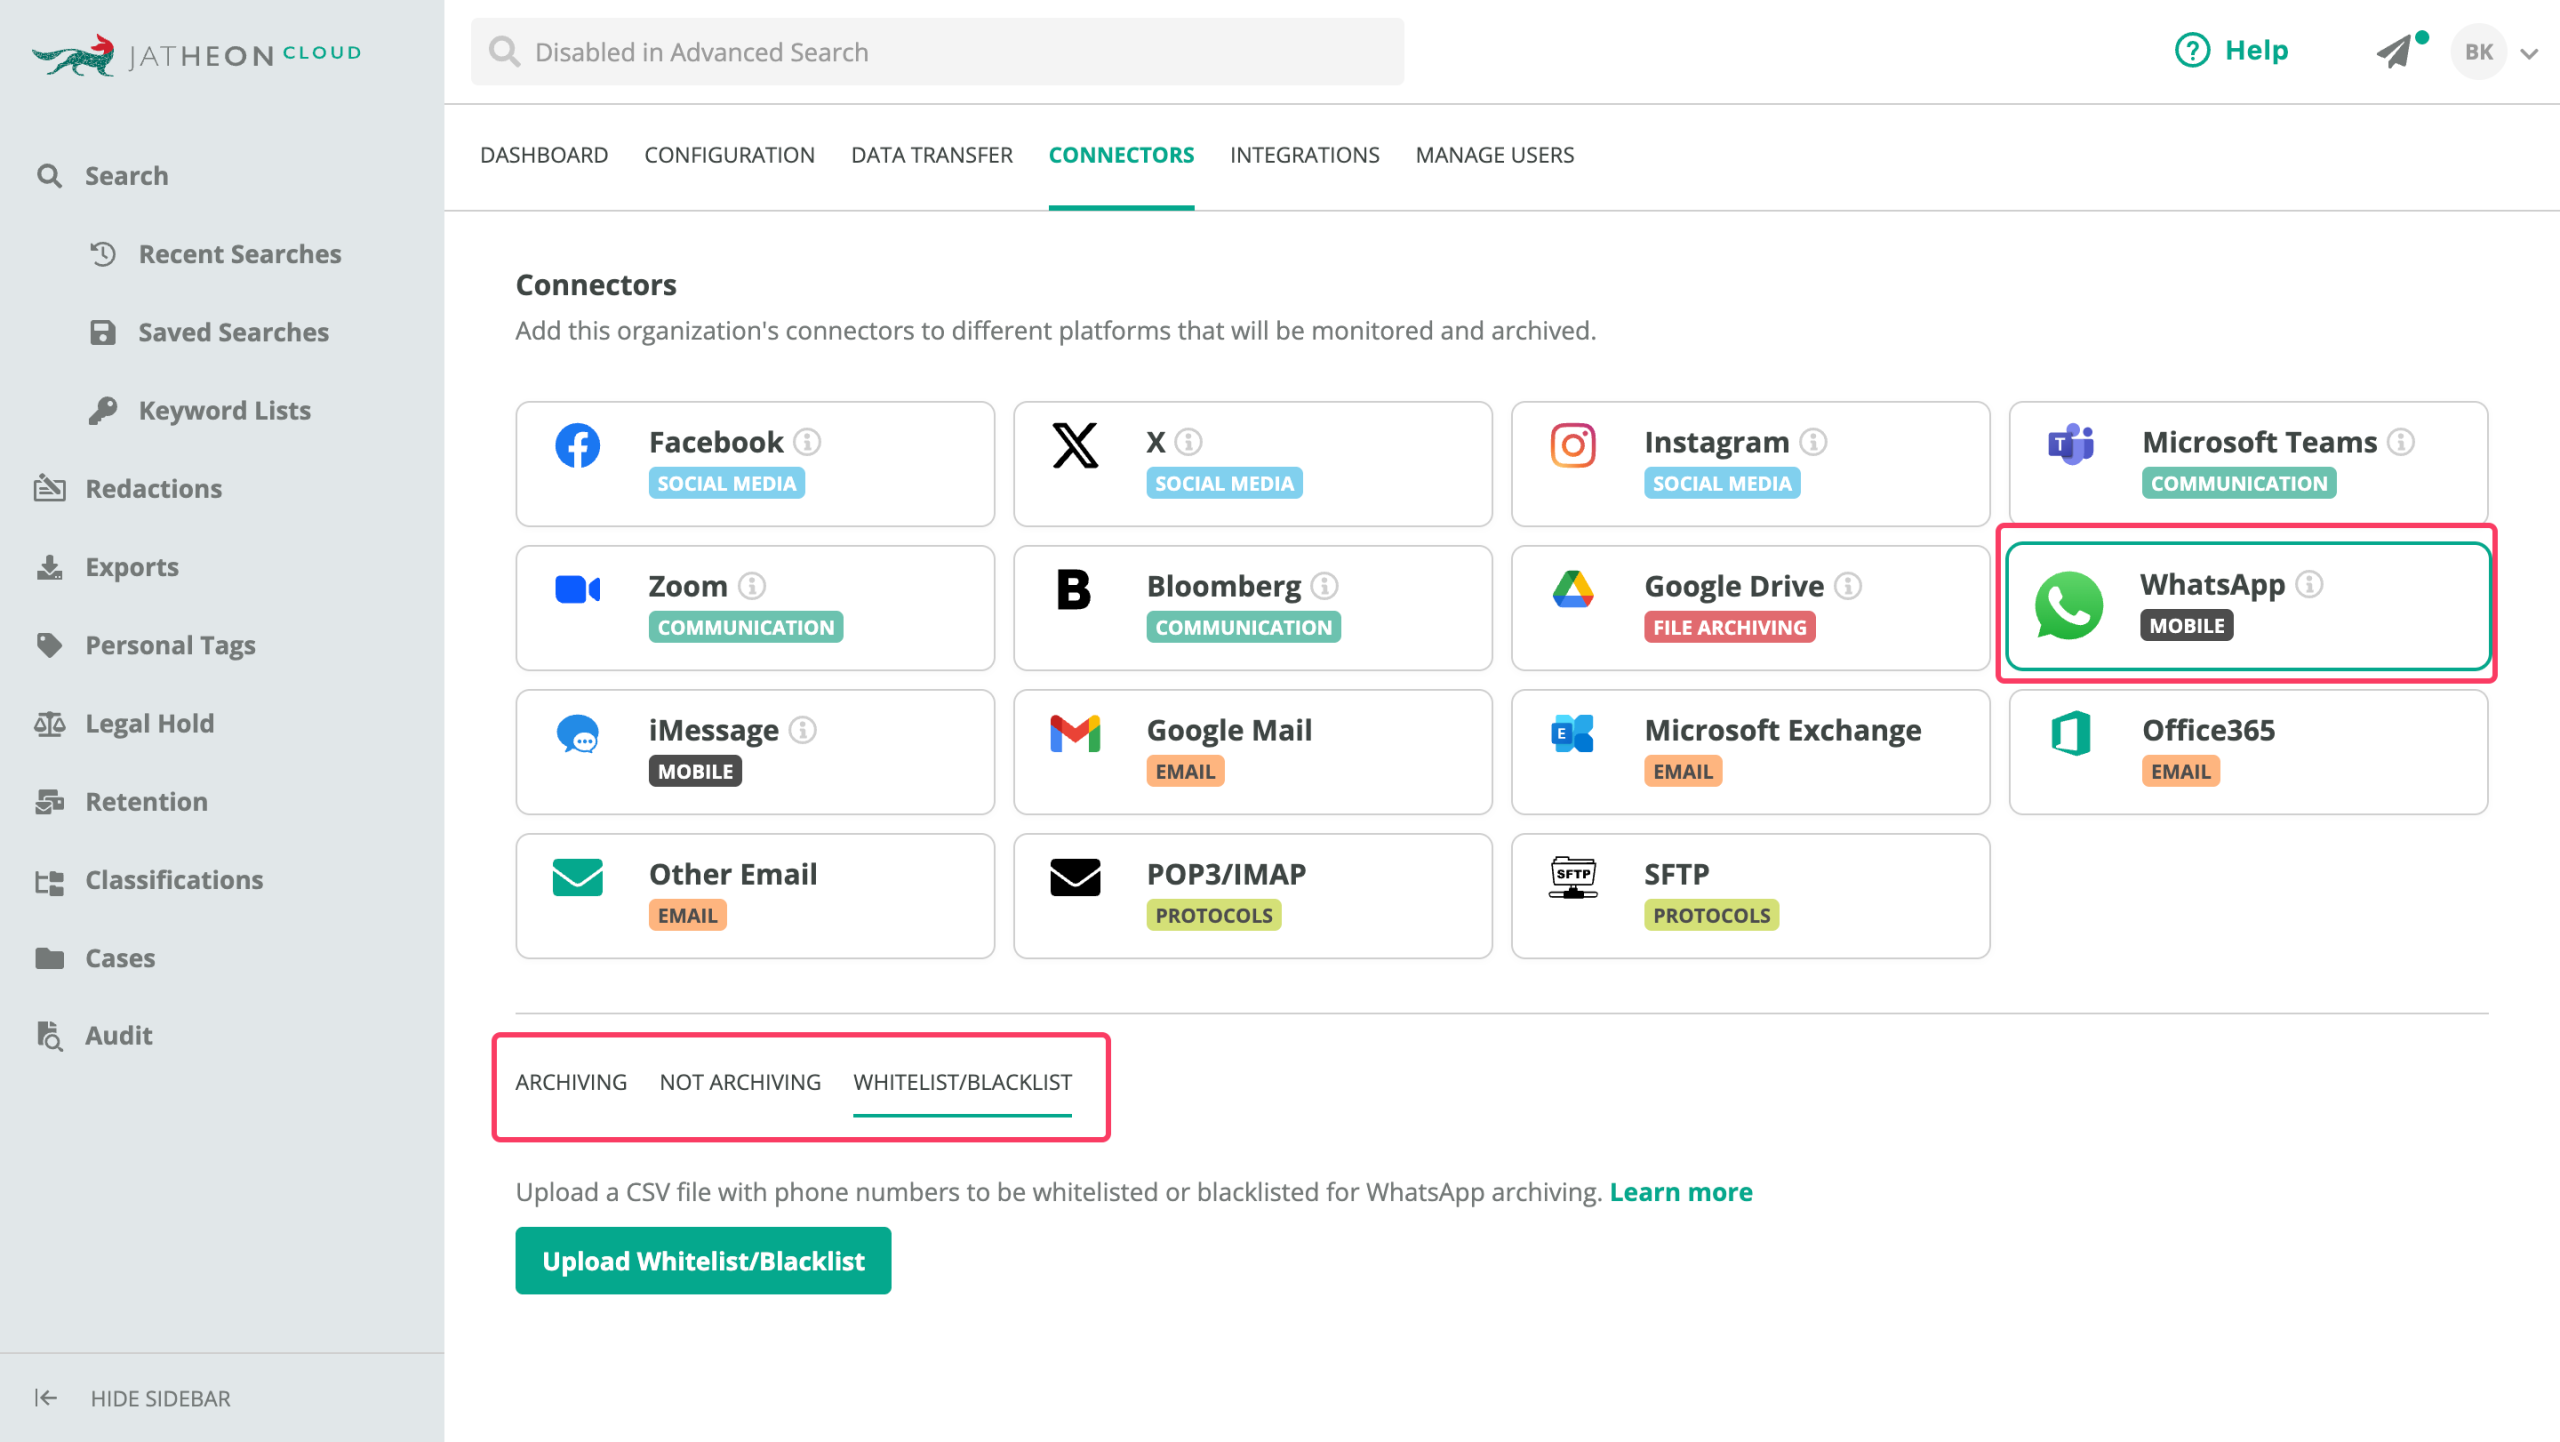The height and width of the screenshot is (1442, 2560).
Task: Click the disabled search input field
Action: click(937, 52)
